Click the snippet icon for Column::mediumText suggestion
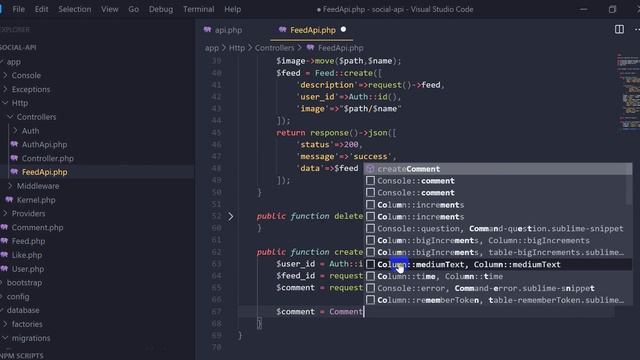The height and width of the screenshot is (360, 640). tap(370, 264)
